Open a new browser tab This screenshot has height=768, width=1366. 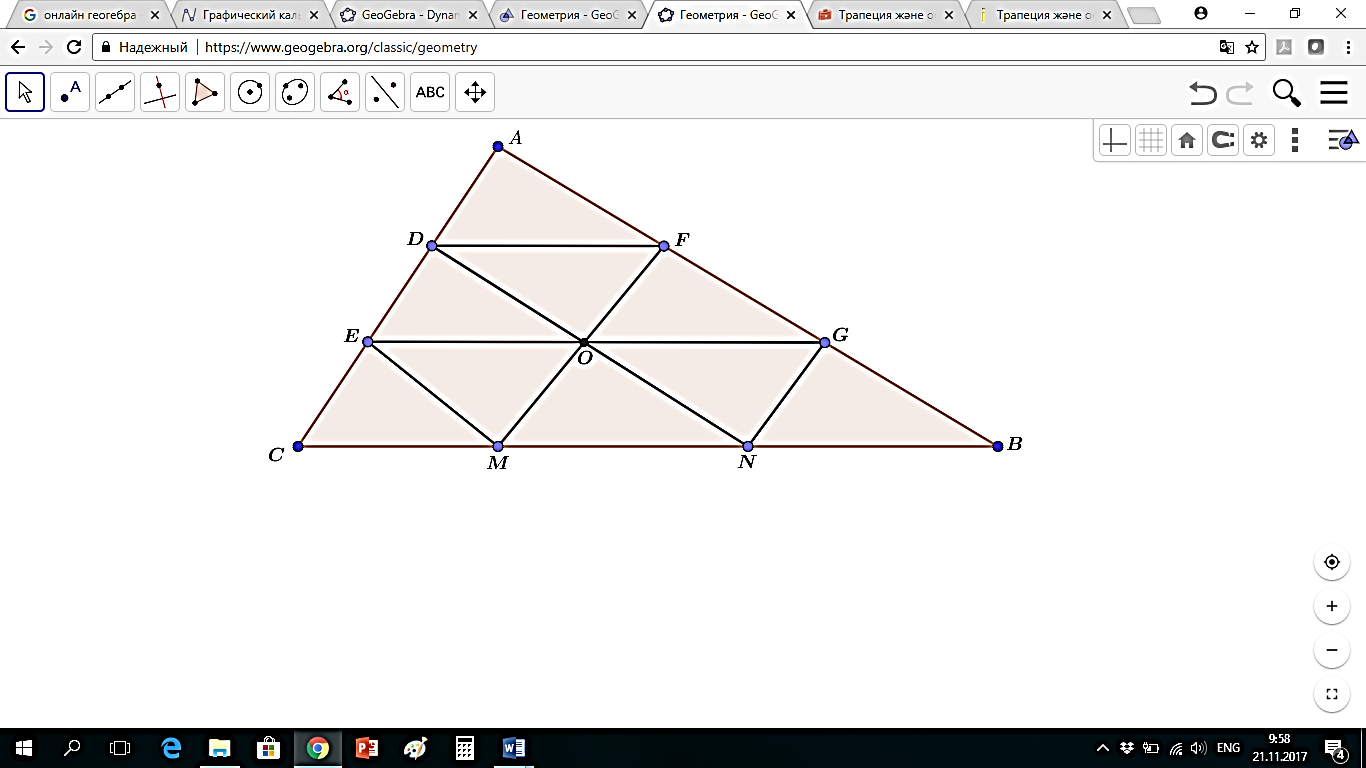(x=1144, y=16)
